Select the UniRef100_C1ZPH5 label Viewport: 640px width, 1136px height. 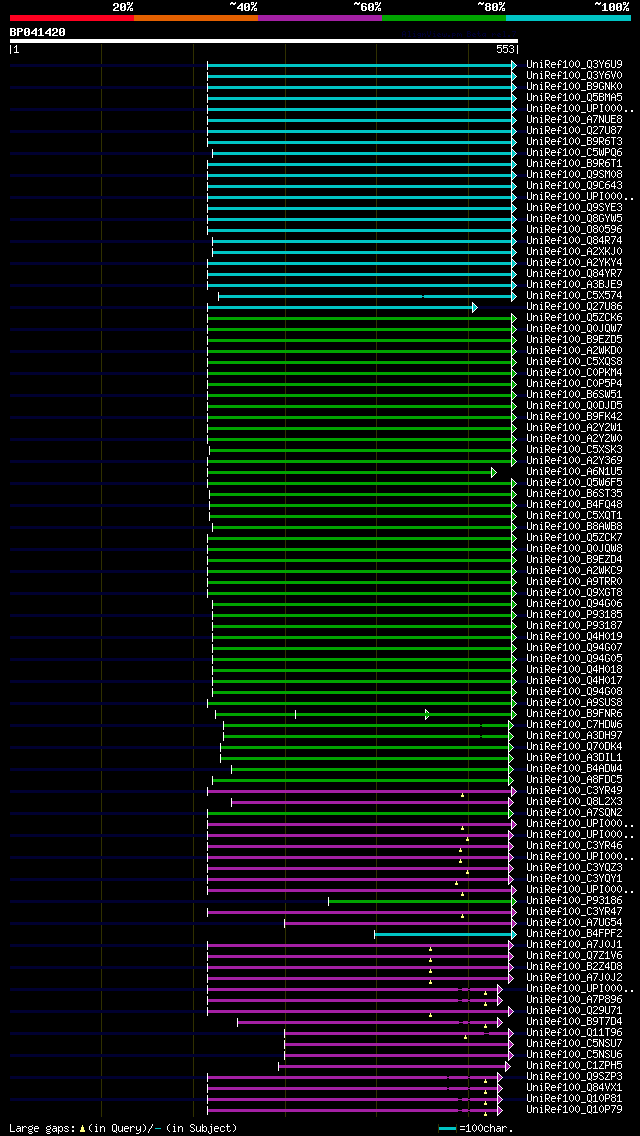(574, 1065)
